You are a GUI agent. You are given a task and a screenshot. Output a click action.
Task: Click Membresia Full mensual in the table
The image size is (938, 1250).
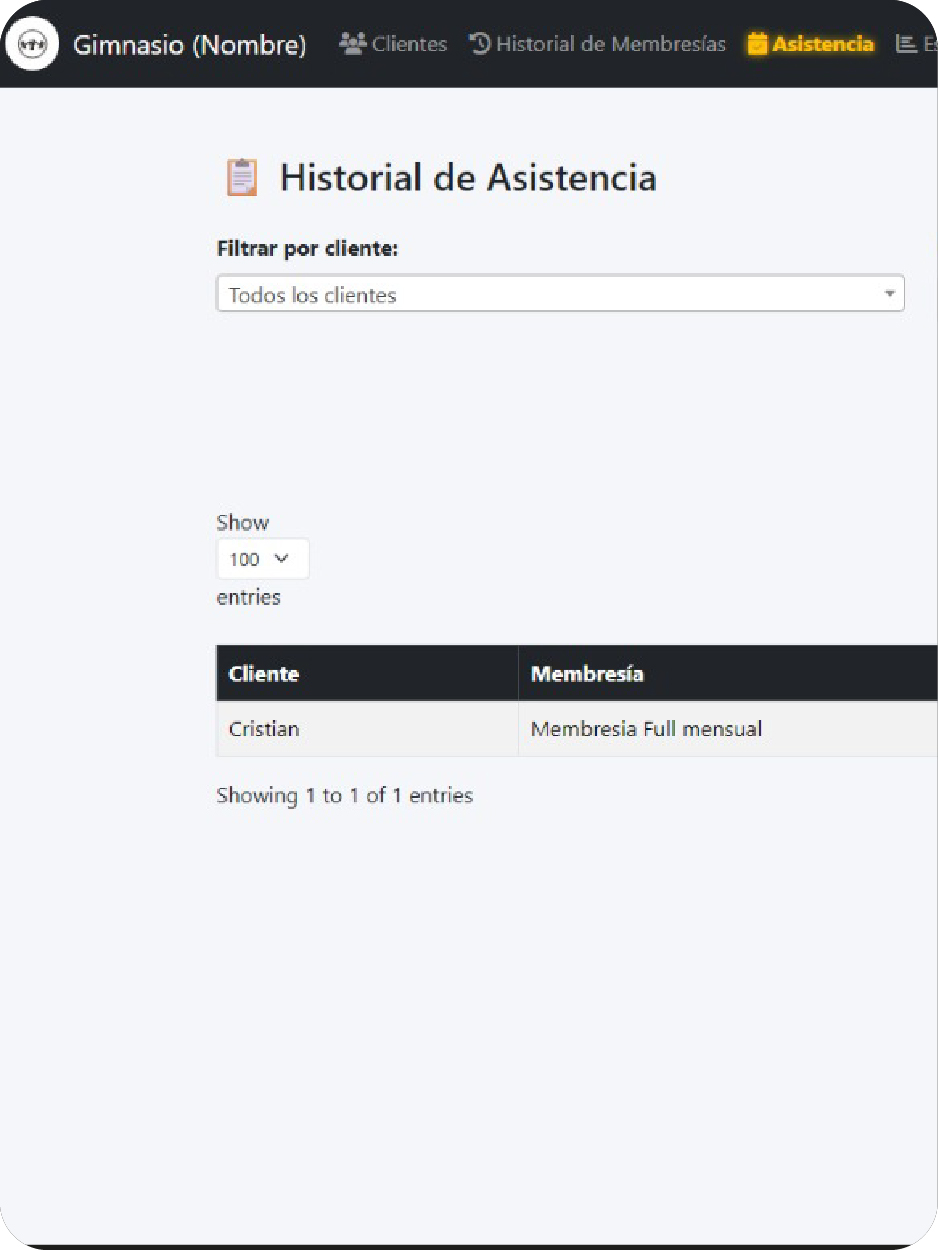click(644, 729)
